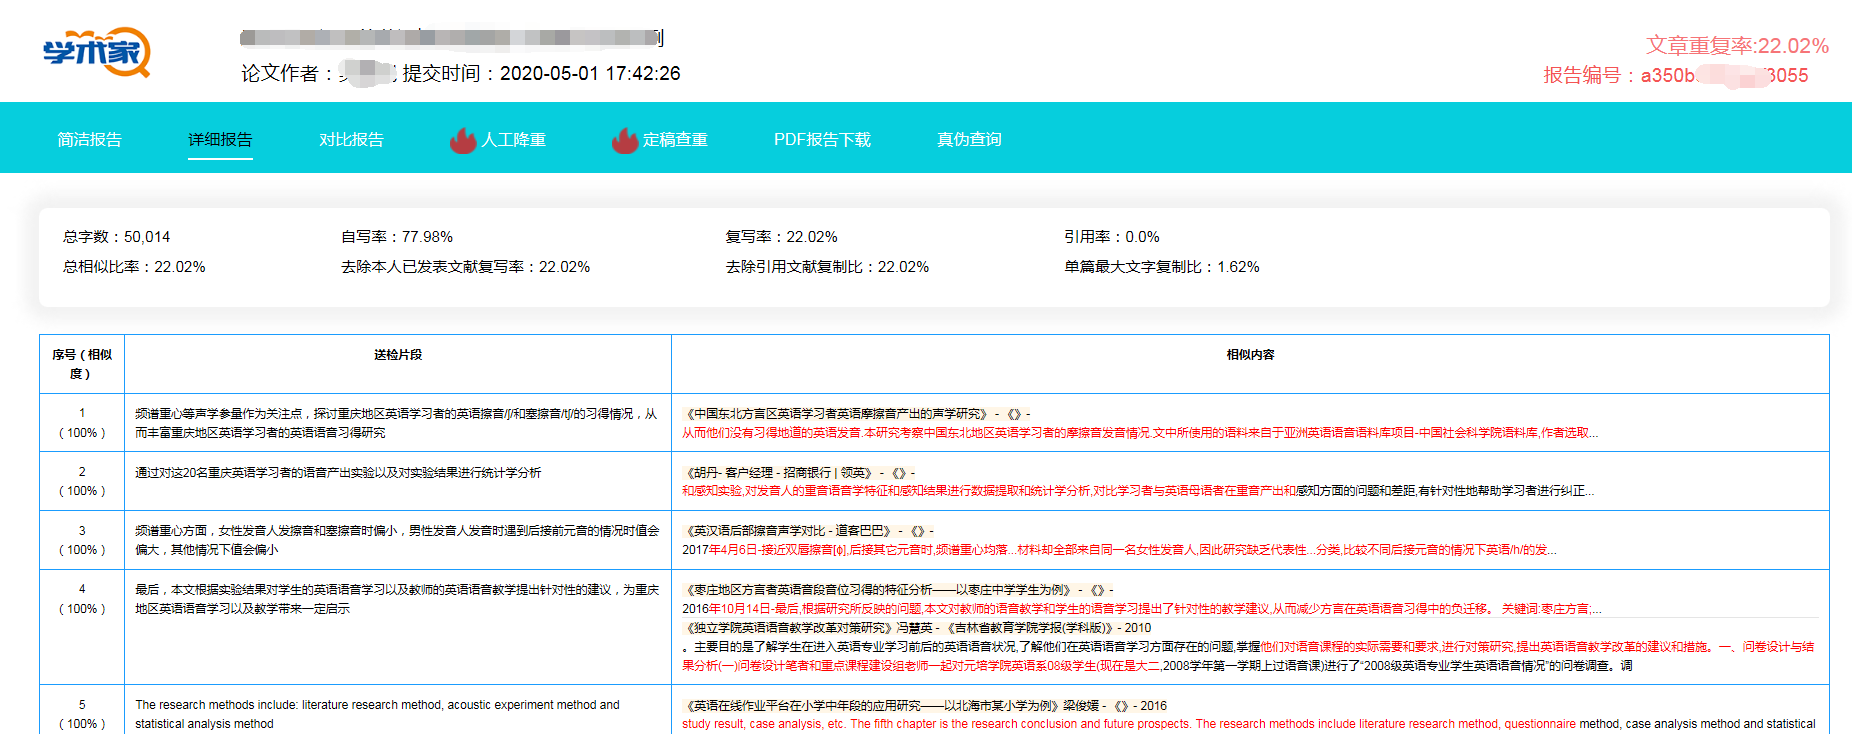Viewport: 1852px width, 734px height.
Task: Go to the 真伪查询 tab
Action: tap(969, 140)
